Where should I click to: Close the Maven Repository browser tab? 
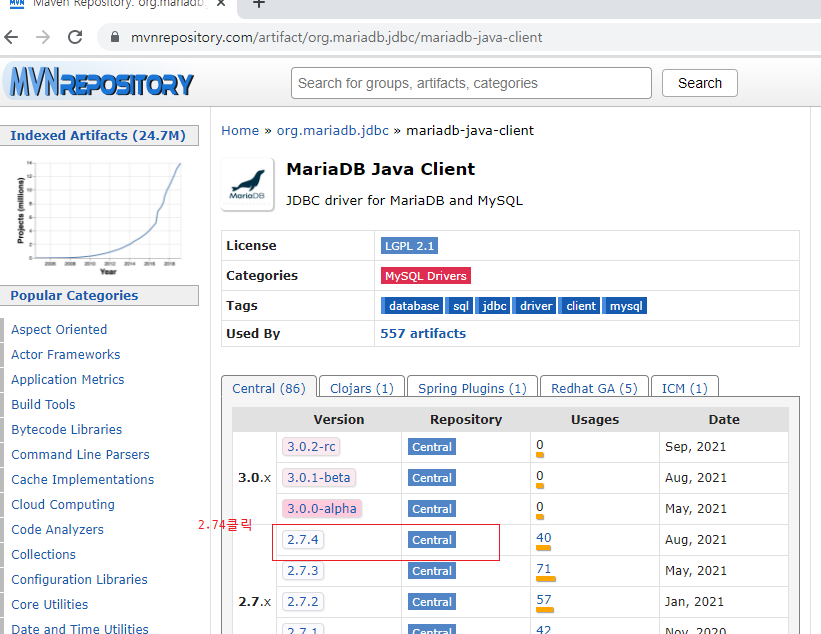click(x=221, y=4)
